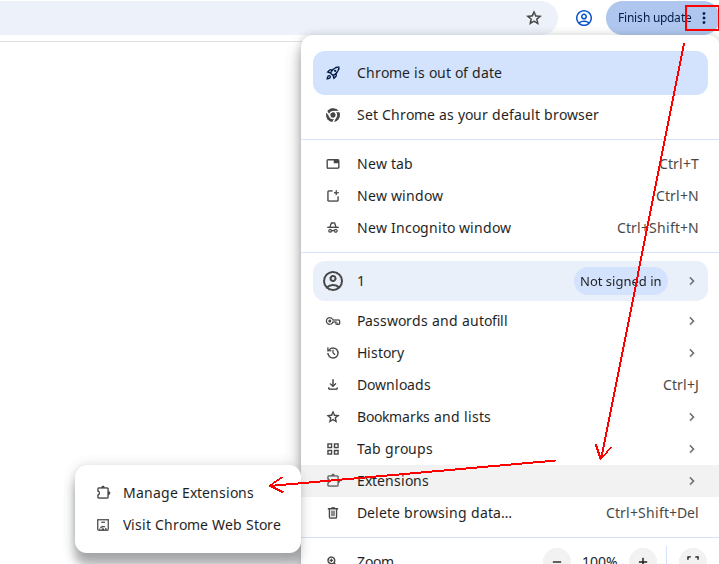The height and width of the screenshot is (564, 719).
Task: Expand Bookmarks and lists chevron
Action: (692, 417)
